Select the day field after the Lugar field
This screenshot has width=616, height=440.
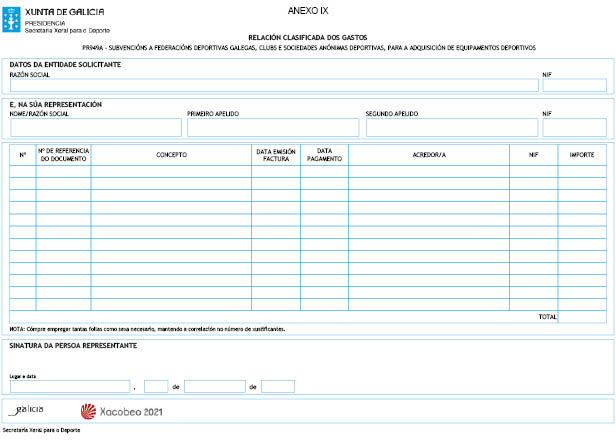pyautogui.click(x=156, y=386)
